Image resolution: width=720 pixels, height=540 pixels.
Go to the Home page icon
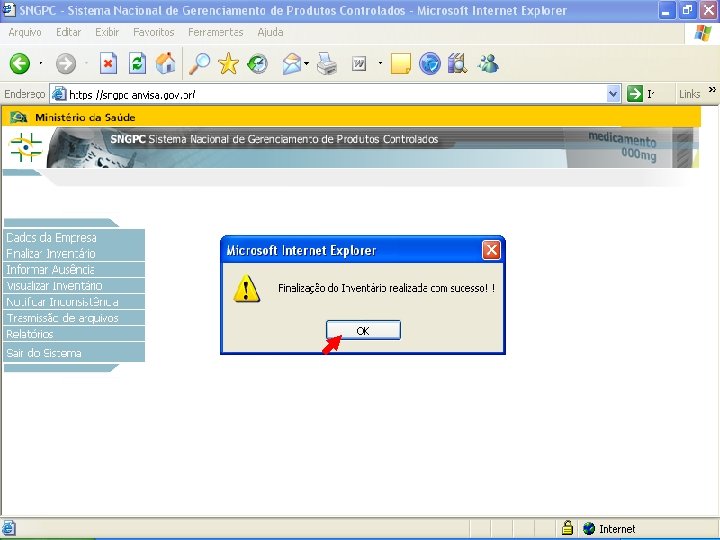point(166,63)
